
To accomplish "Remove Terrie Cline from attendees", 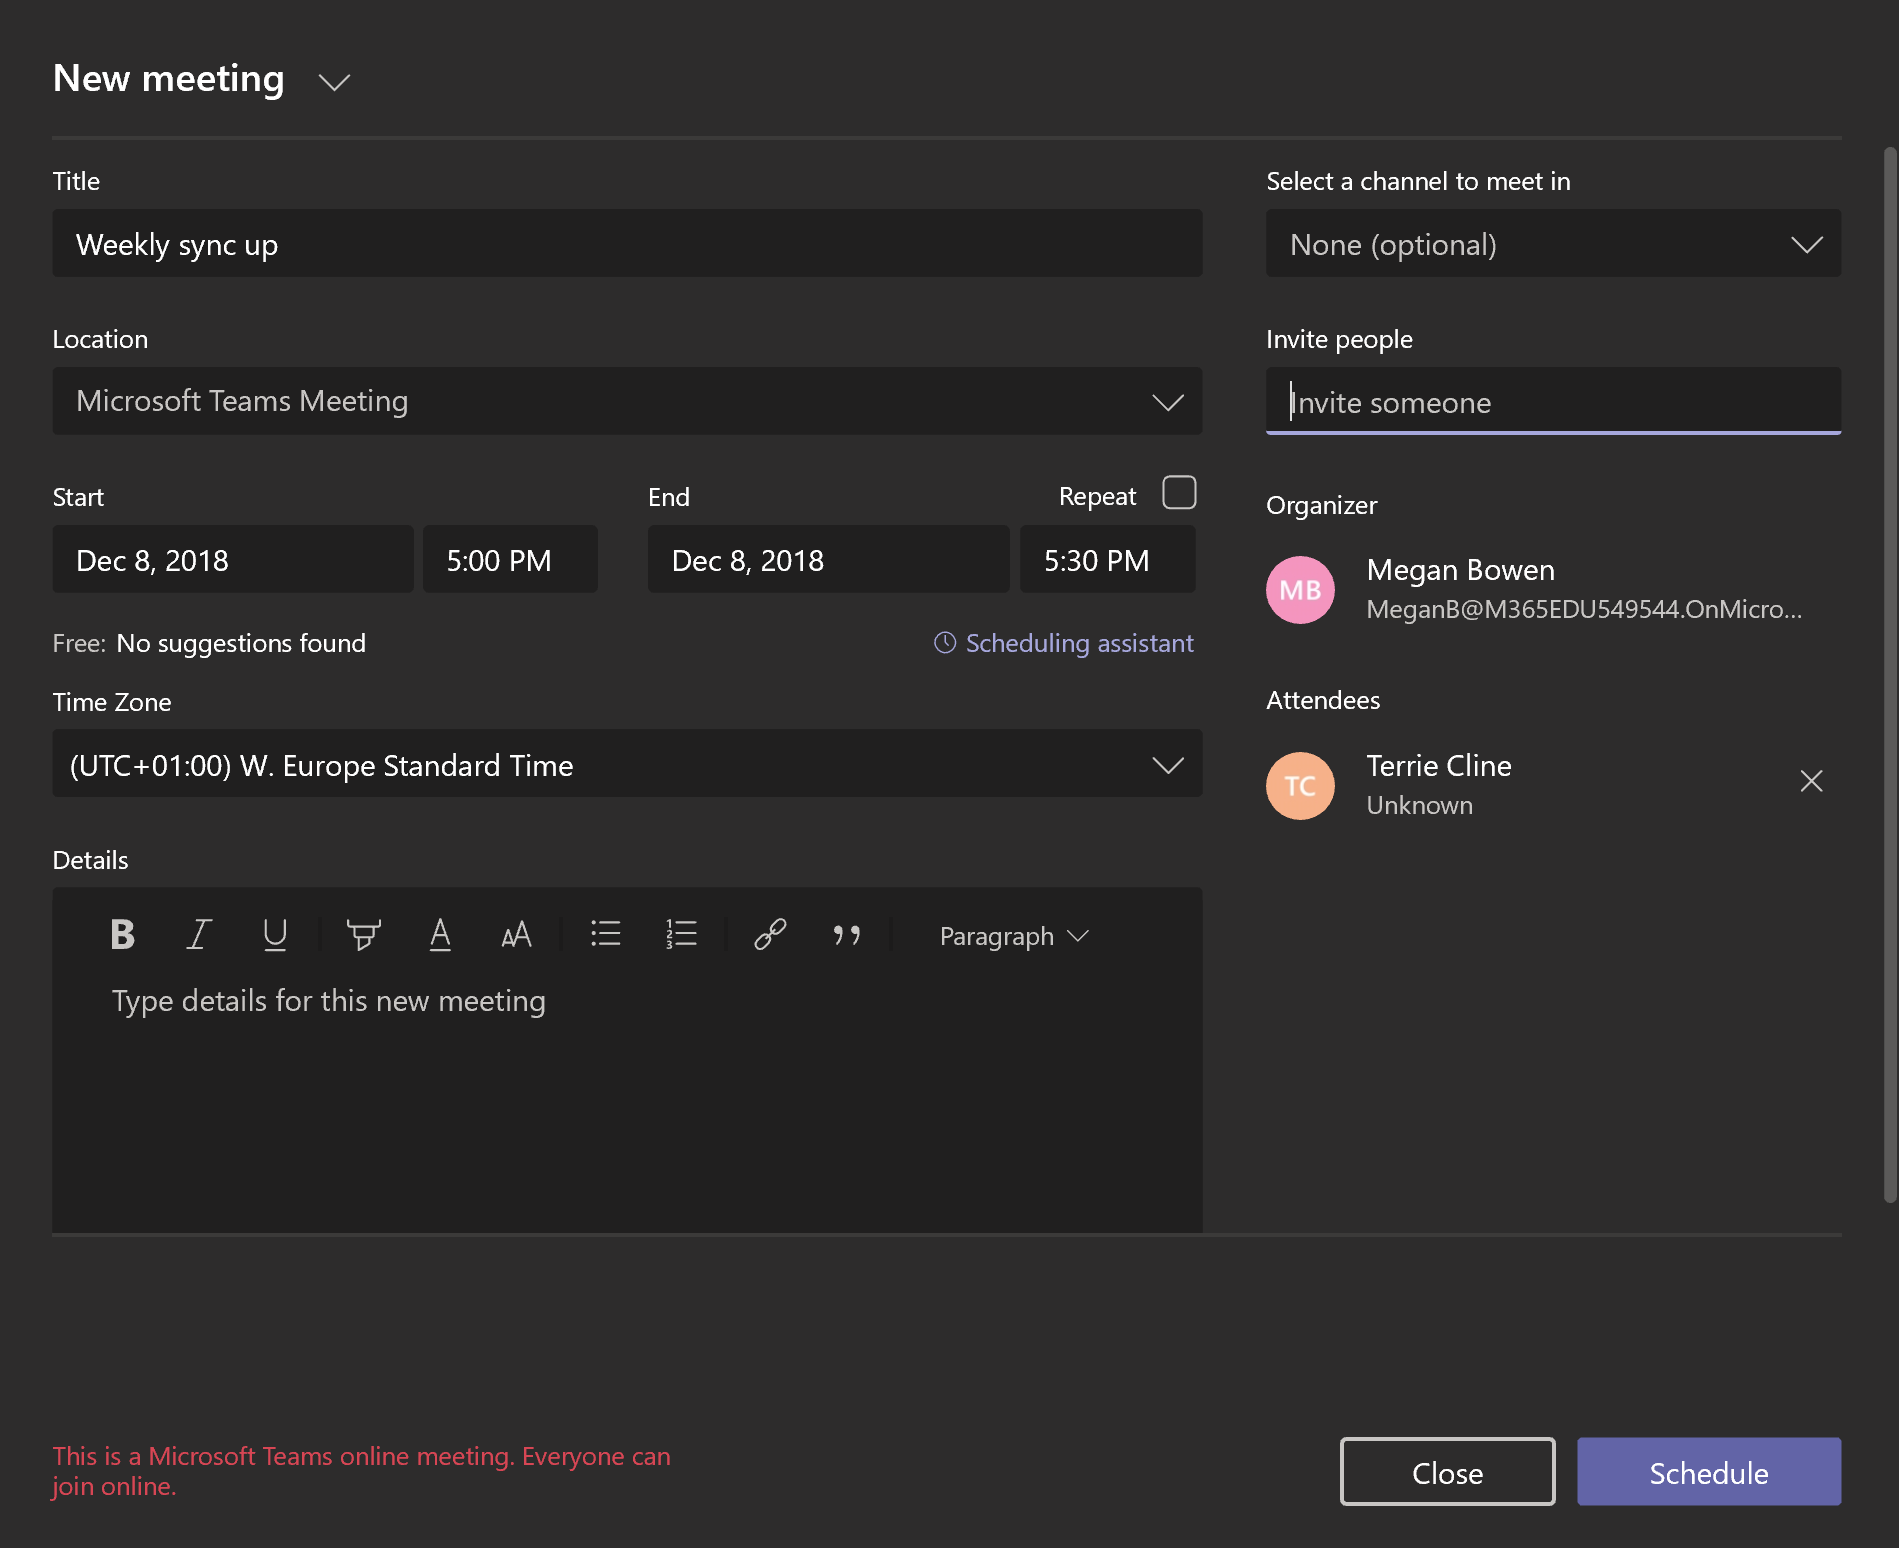I will pos(1811,781).
